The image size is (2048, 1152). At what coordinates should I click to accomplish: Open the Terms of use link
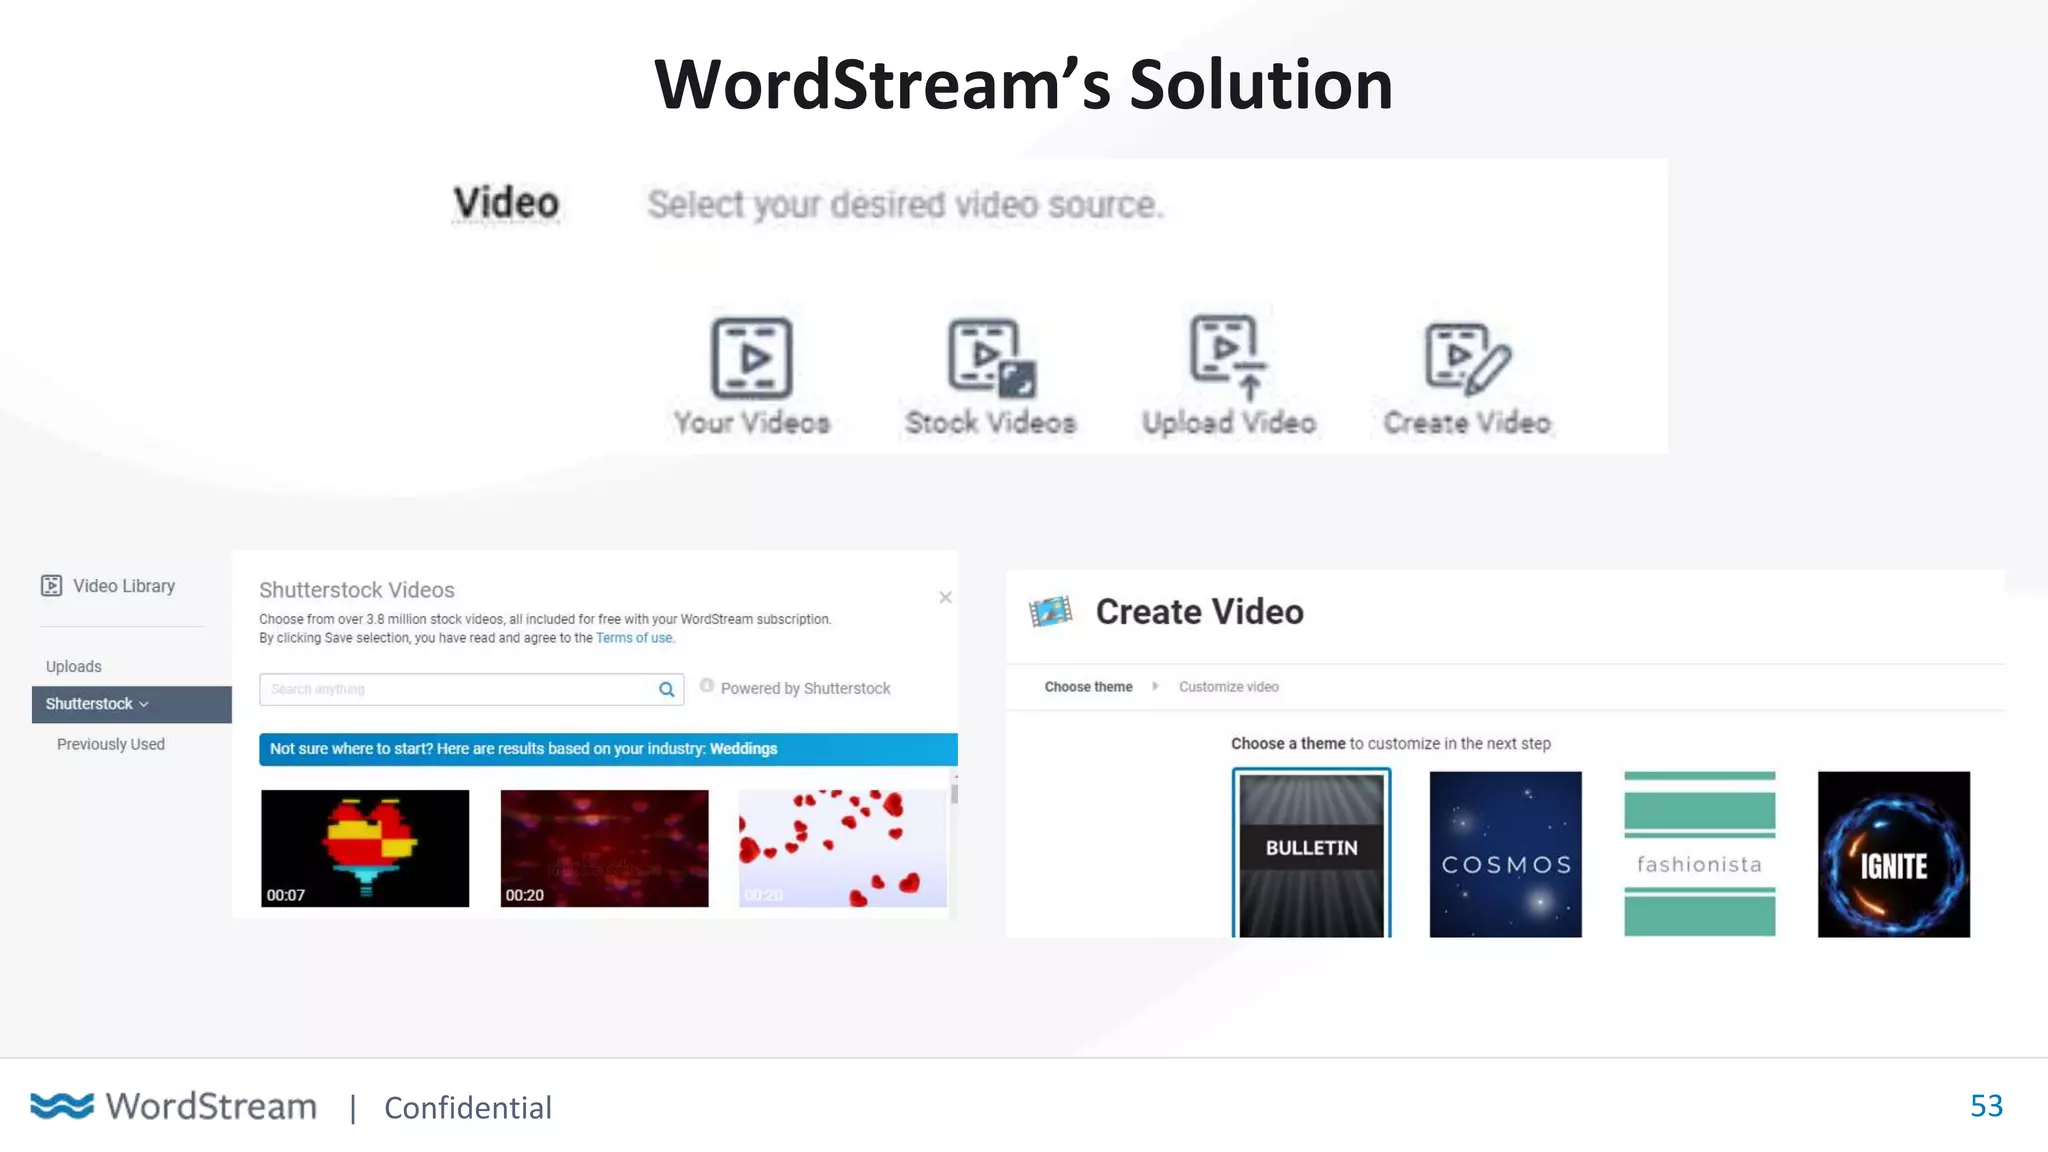[x=634, y=638]
